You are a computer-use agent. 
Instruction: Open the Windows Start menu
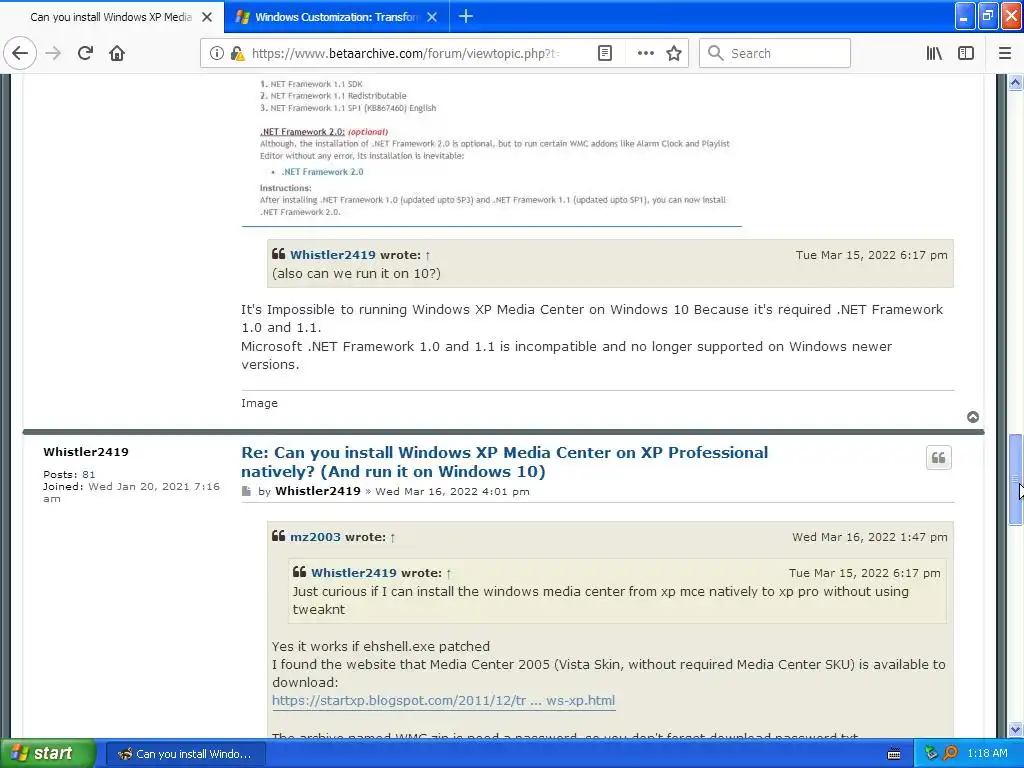[47, 754]
